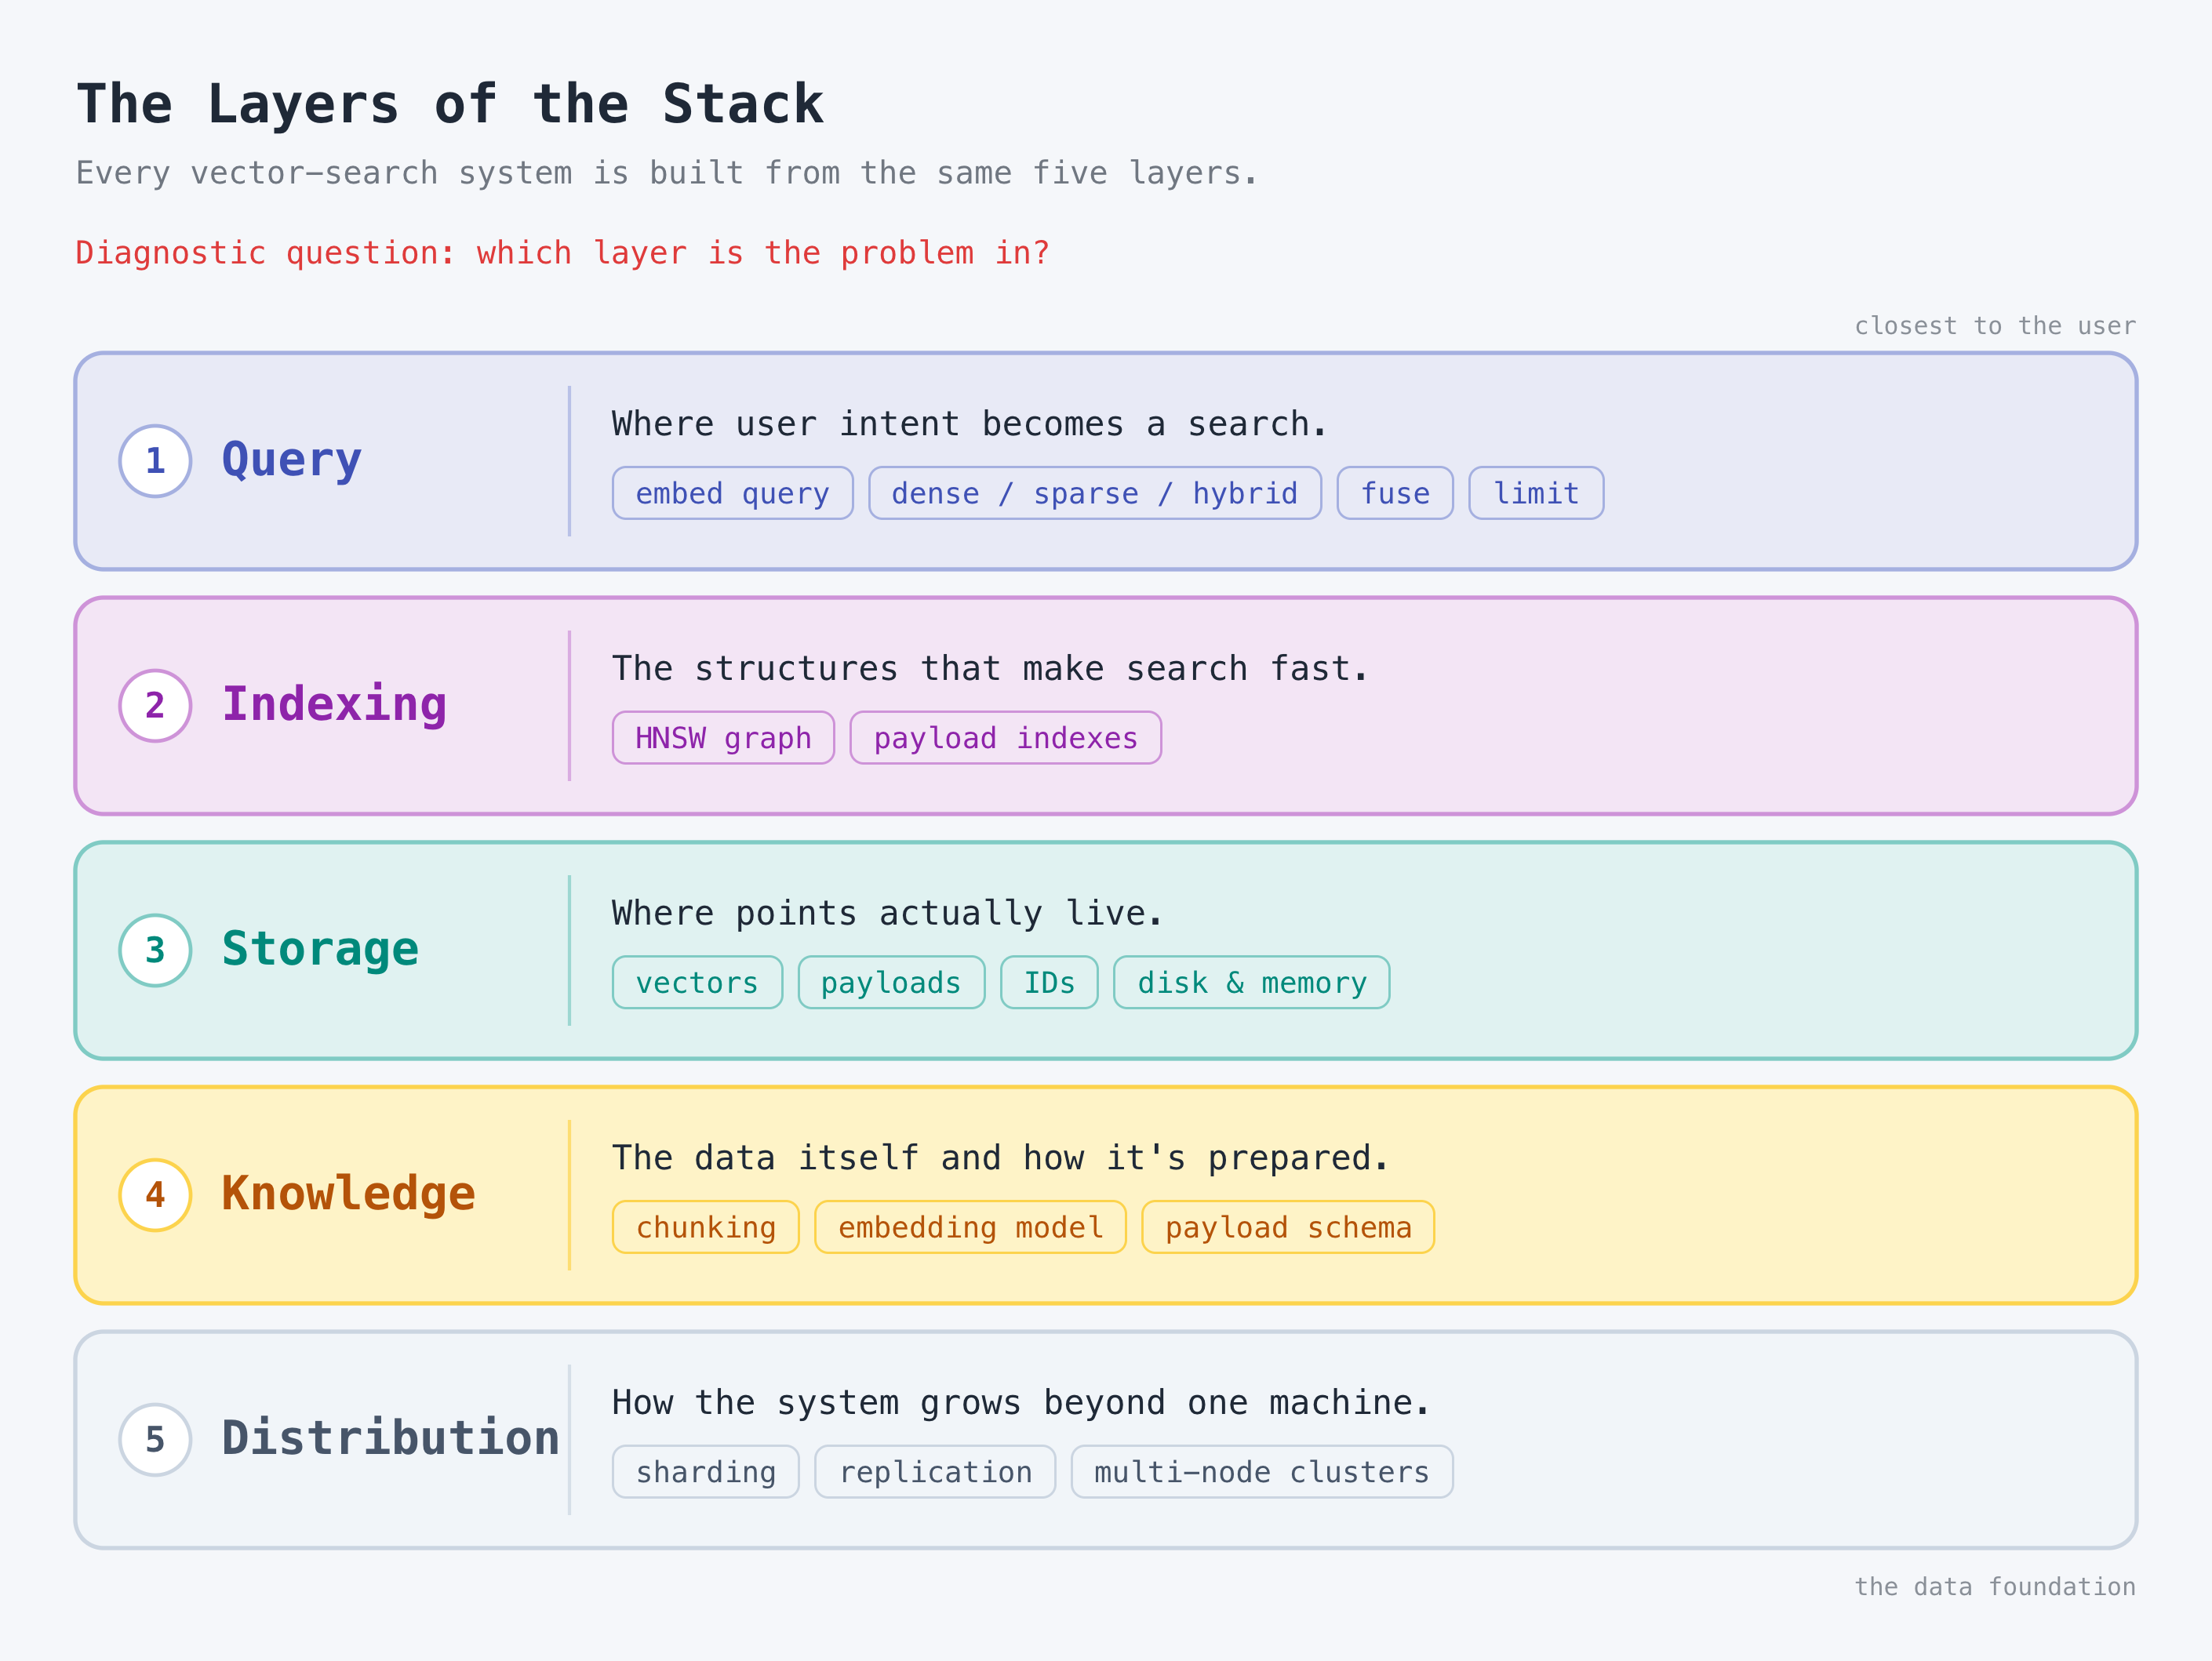Click the 'the data foundation' caption
Screen dimensions: 2212x1661
point(1995,1587)
